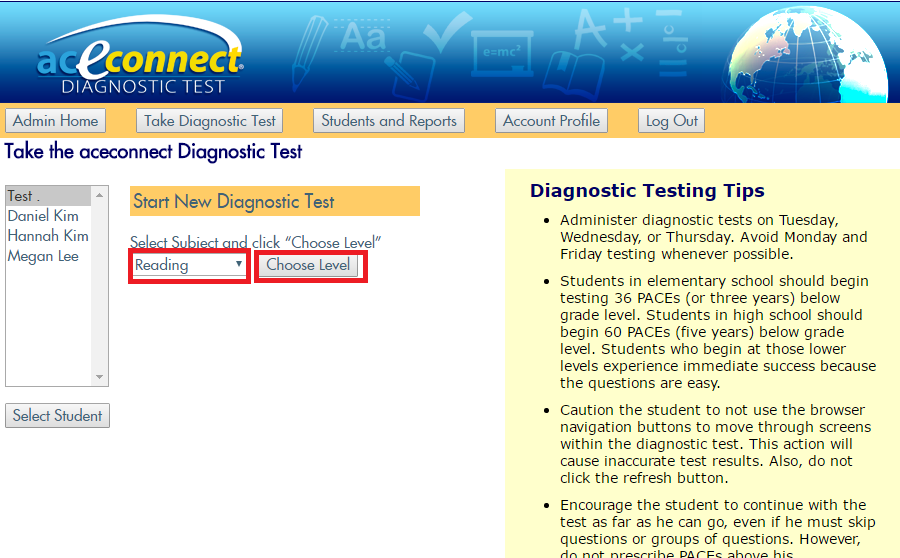Click the Choose Level button
This screenshot has width=900, height=558.
click(308, 265)
